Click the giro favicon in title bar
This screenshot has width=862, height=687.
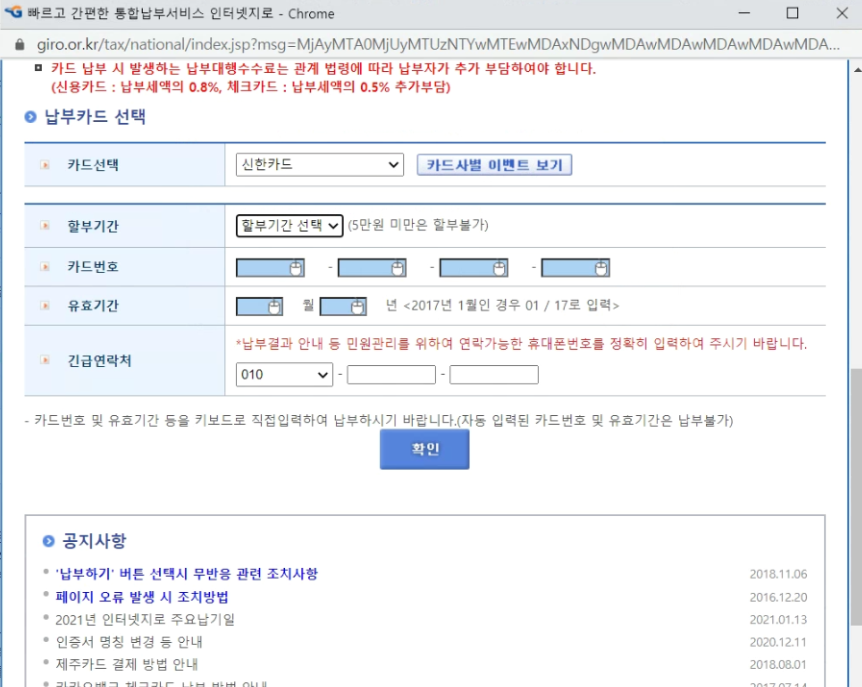[13, 12]
